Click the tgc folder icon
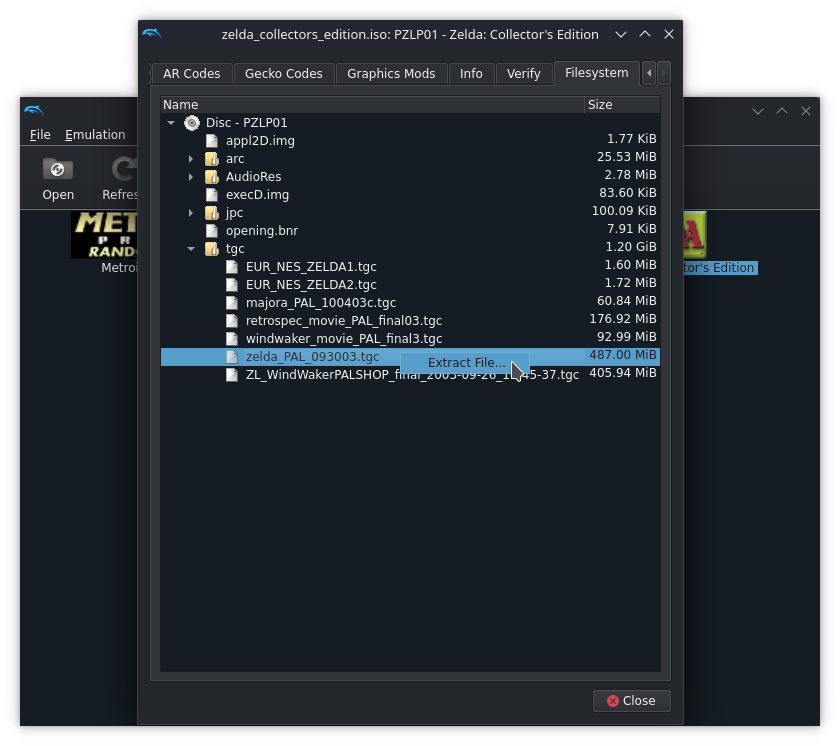Screen dimensions: 840x746 pos(212,248)
